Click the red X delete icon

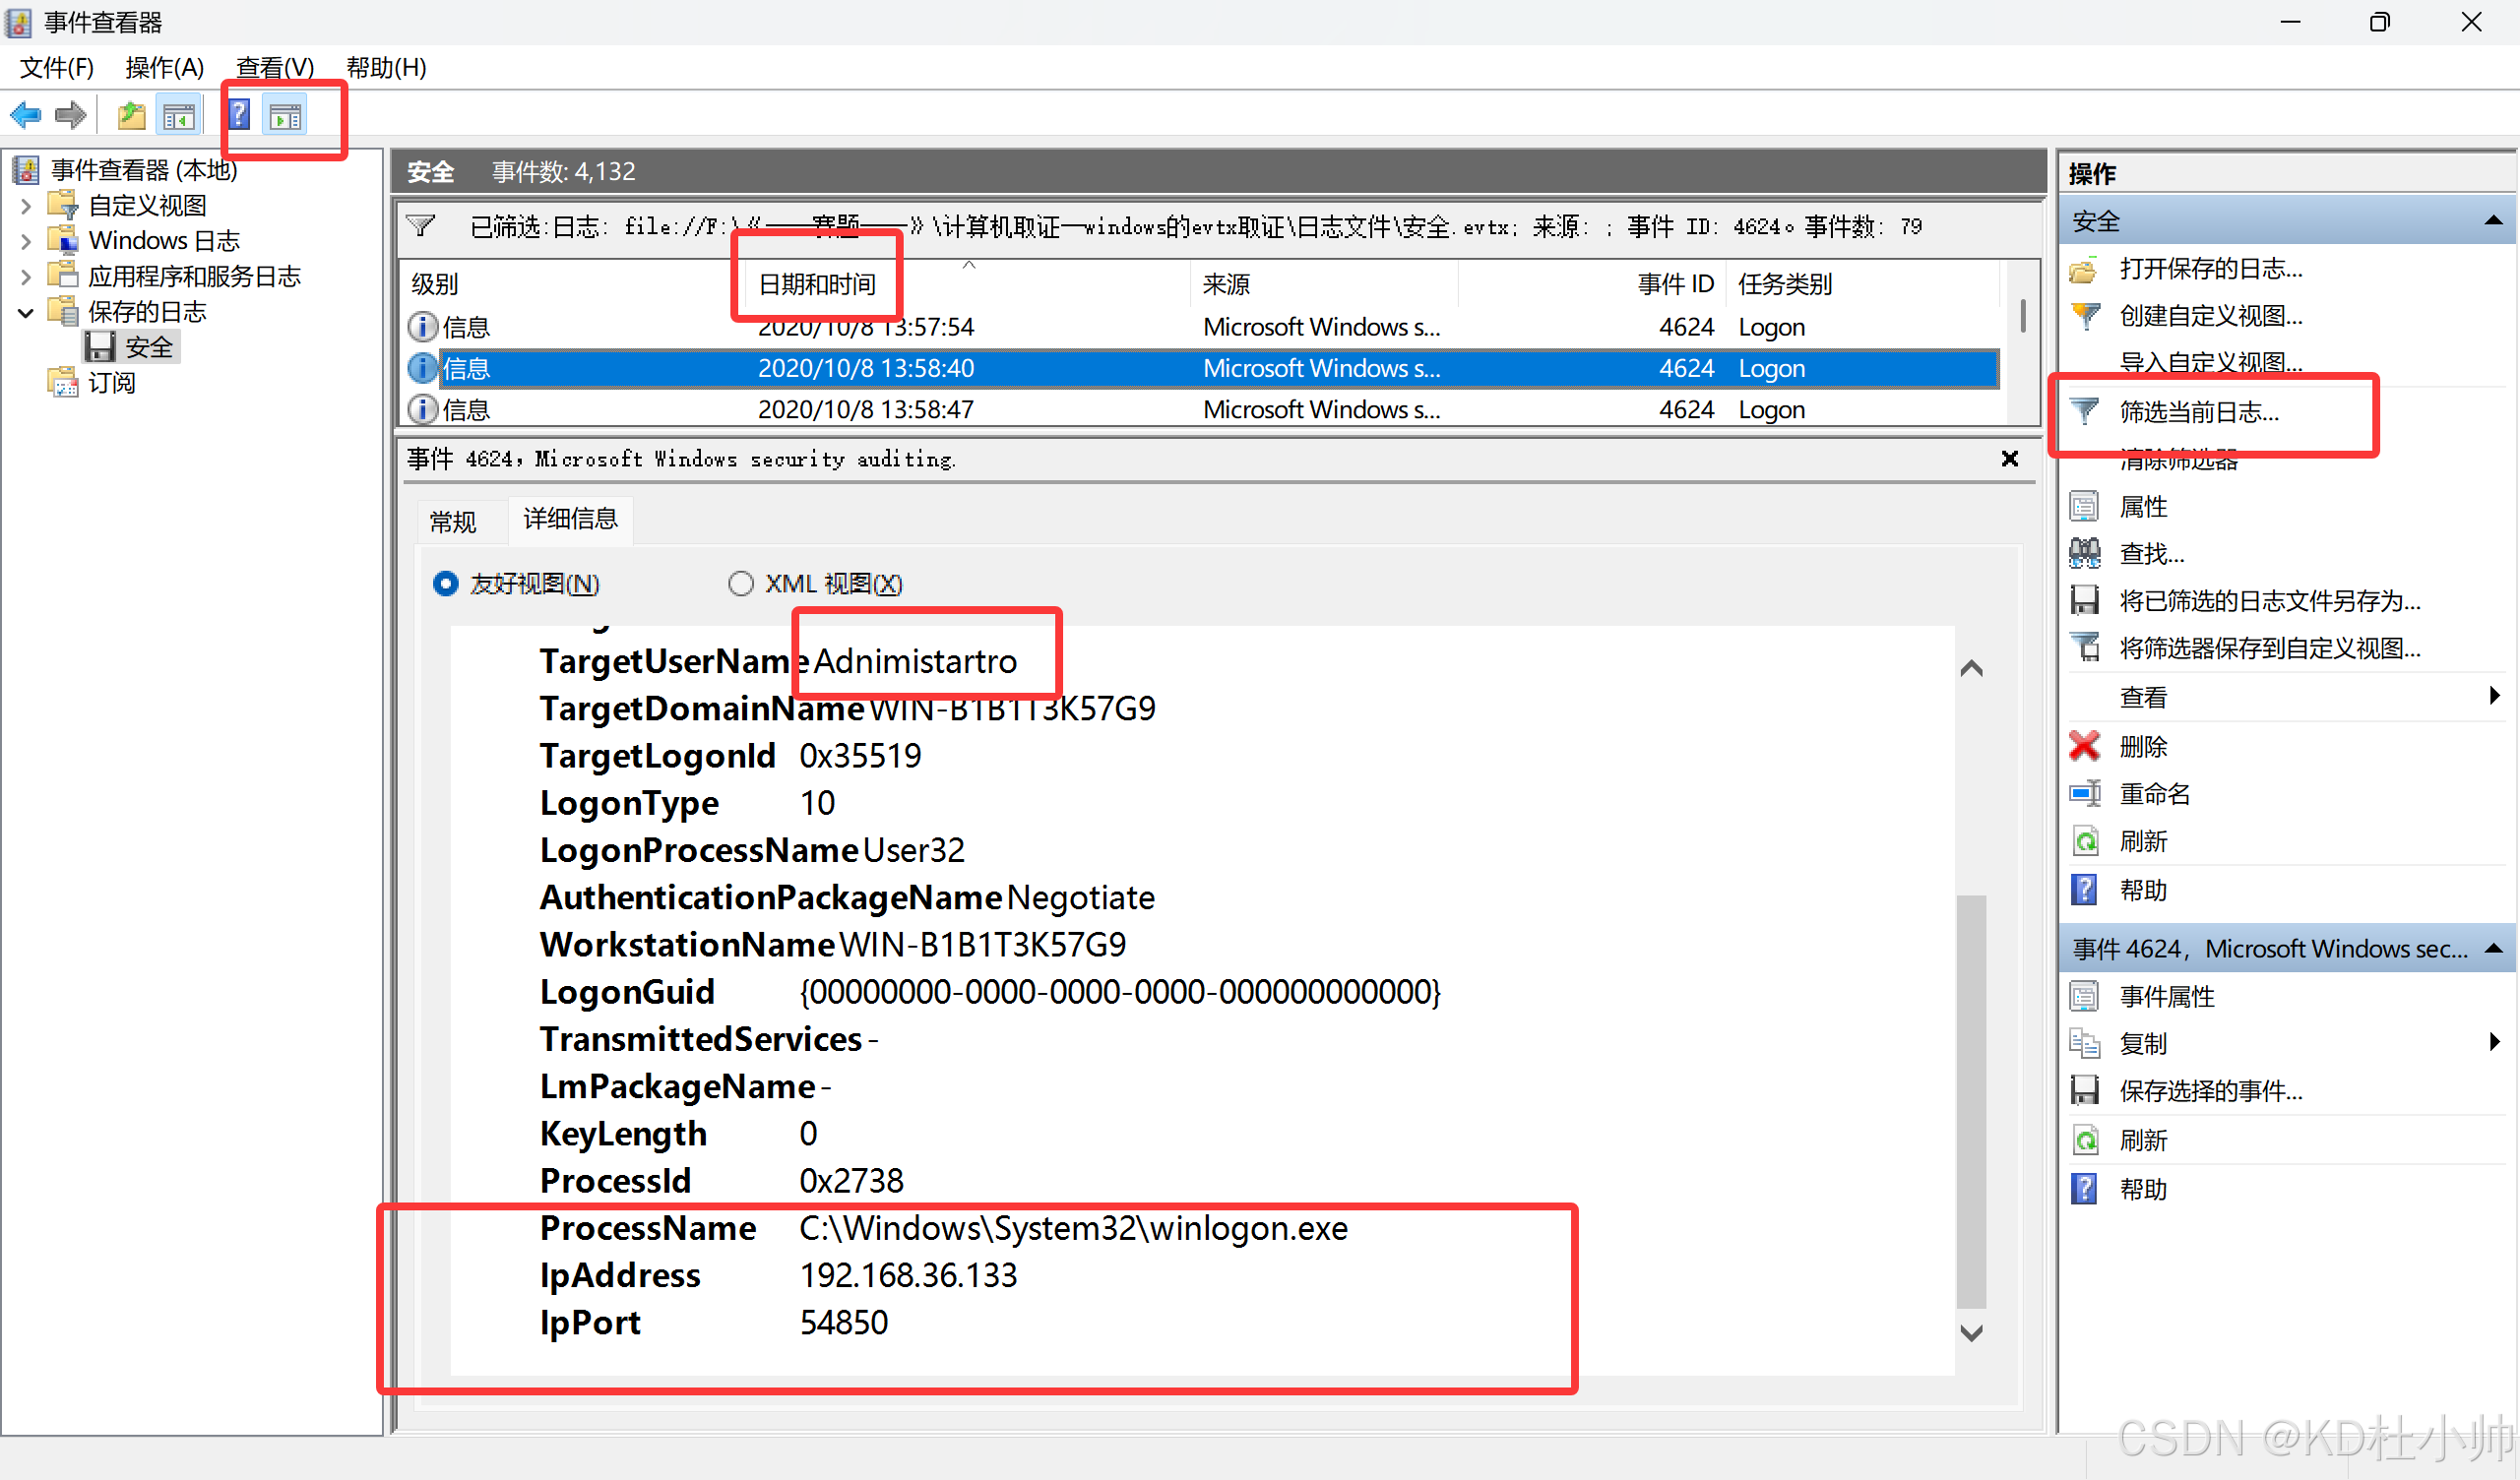tap(2085, 746)
